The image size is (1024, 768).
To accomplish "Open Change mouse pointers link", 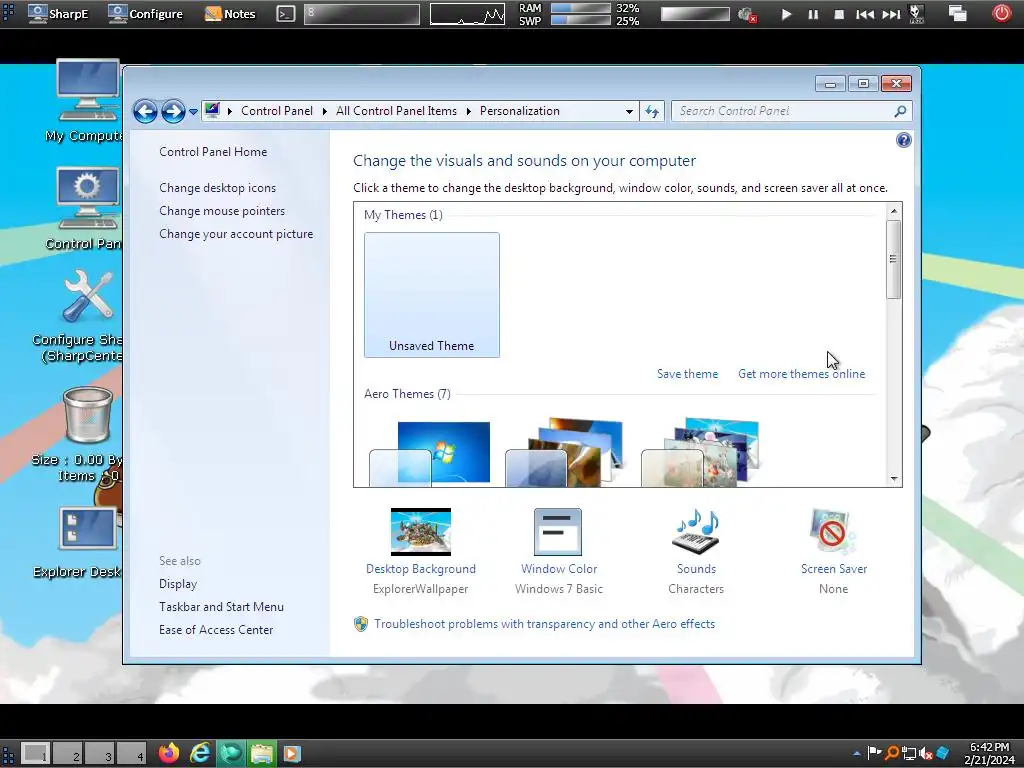I will click(222, 211).
